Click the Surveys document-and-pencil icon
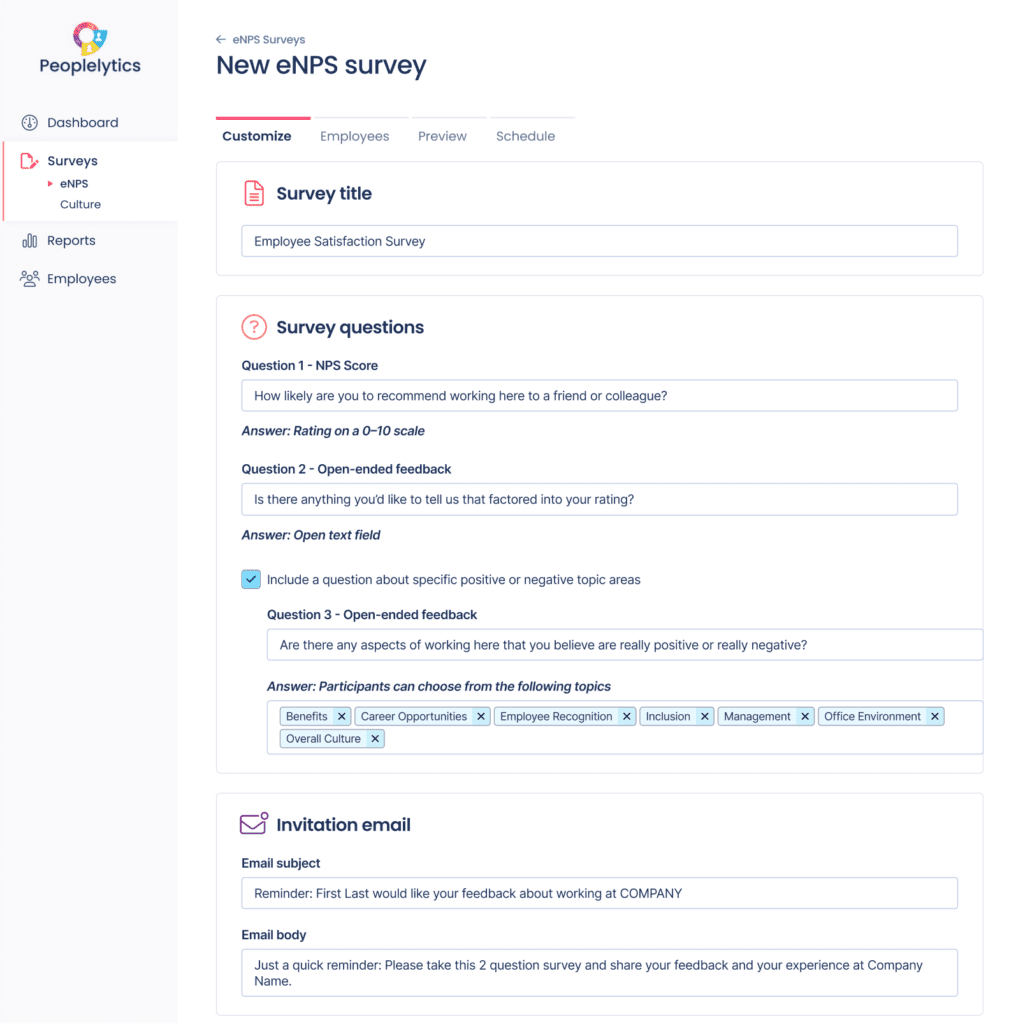This screenshot has width=1016, height=1024. tap(29, 160)
